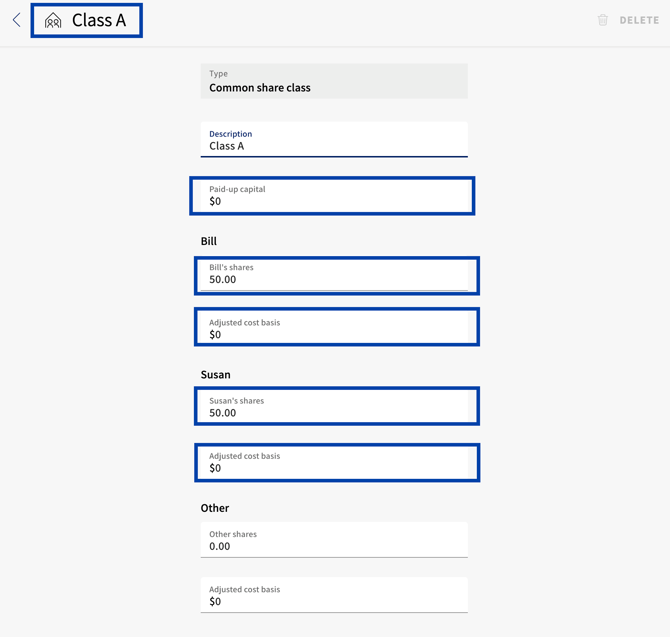
Task: Select the Type field showing Common share class
Action: click(334, 81)
